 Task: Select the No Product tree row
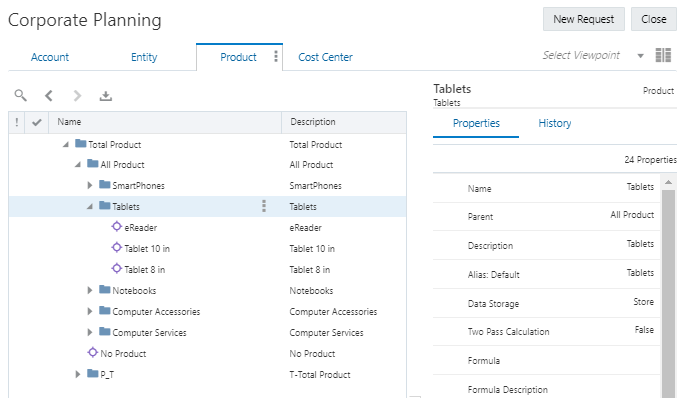(x=207, y=354)
